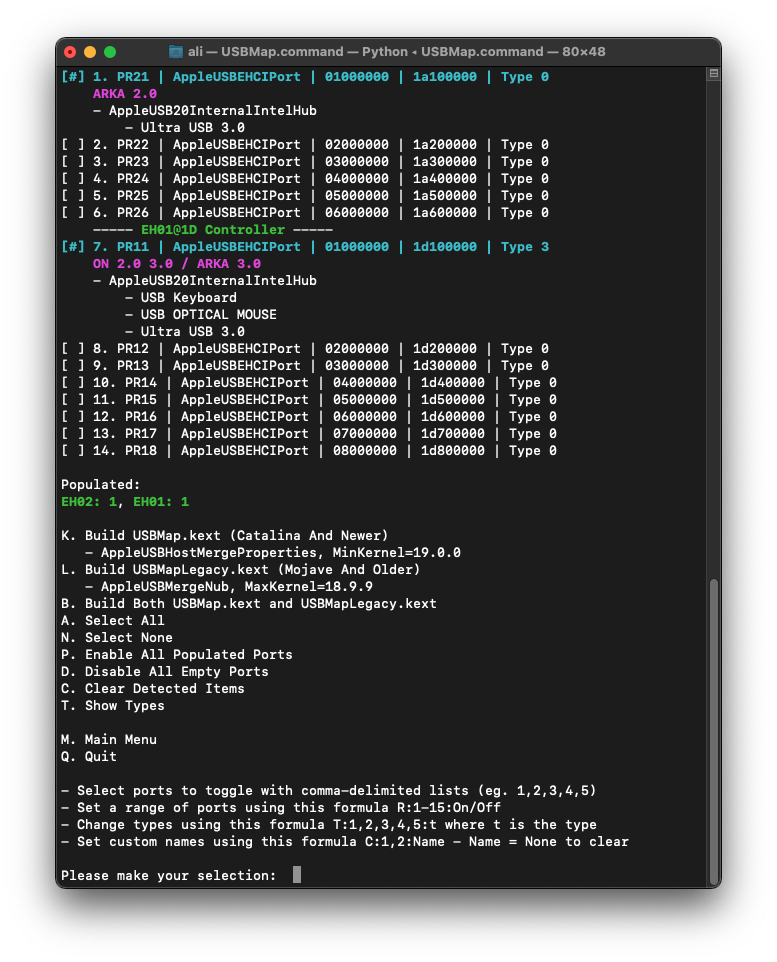Click the 'A. Select All' option

click(113, 620)
